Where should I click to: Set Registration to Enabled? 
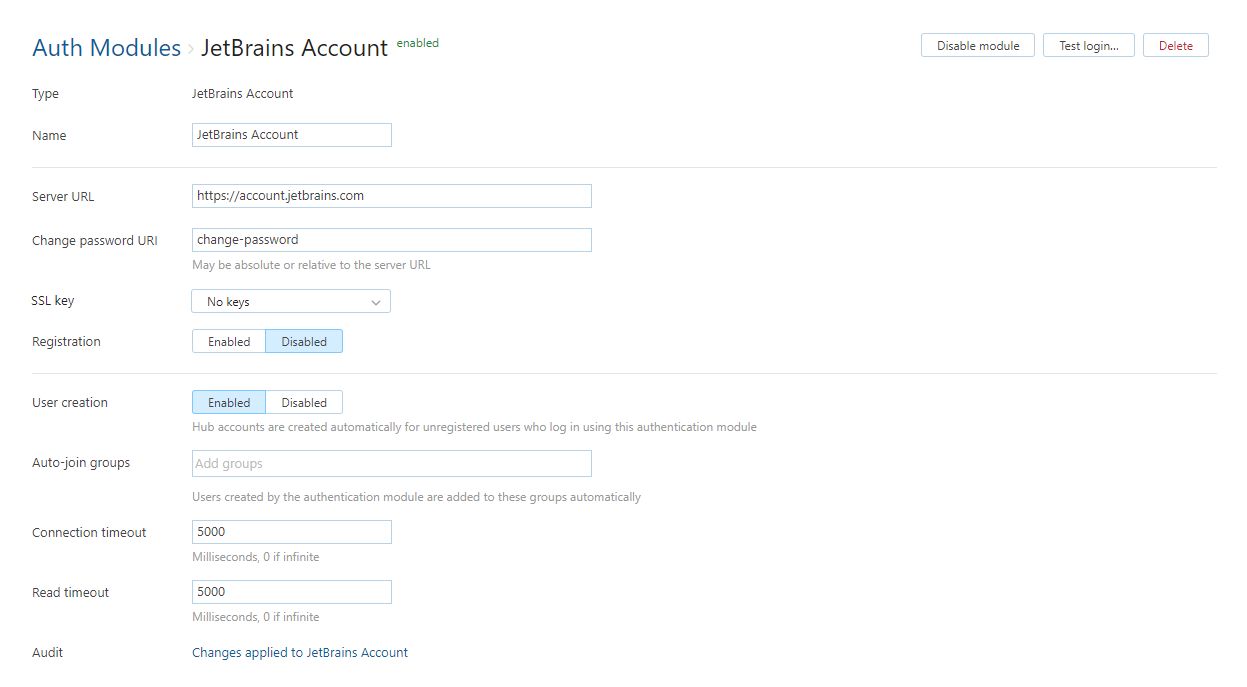click(229, 342)
